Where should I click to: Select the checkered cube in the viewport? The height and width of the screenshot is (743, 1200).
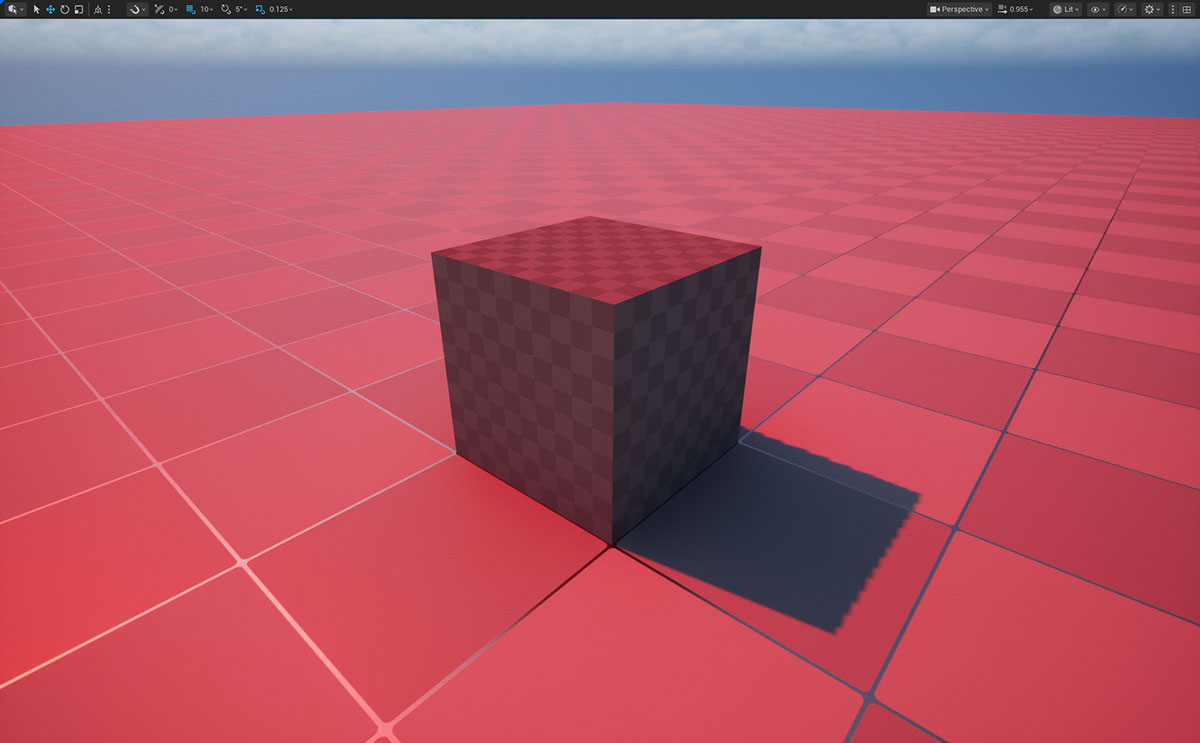click(595, 380)
